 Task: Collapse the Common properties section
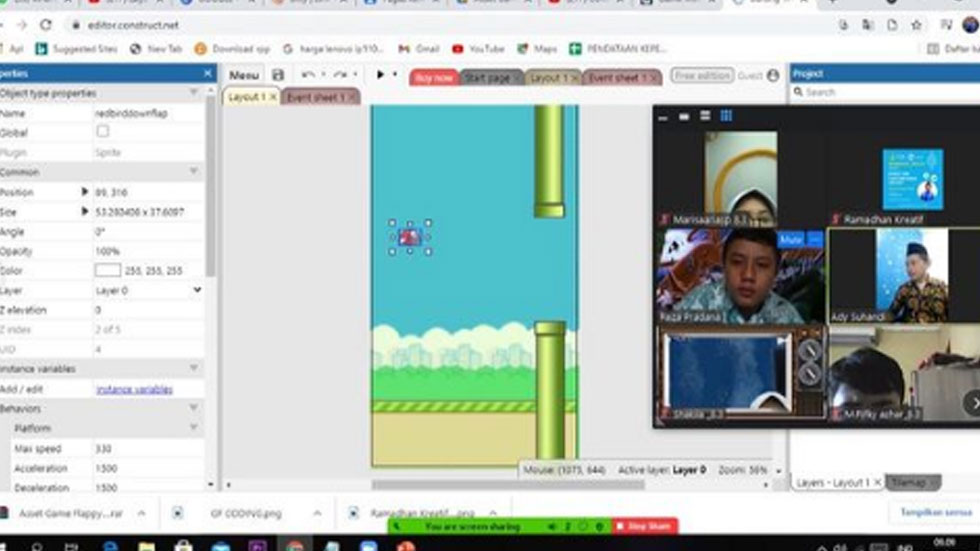click(194, 171)
